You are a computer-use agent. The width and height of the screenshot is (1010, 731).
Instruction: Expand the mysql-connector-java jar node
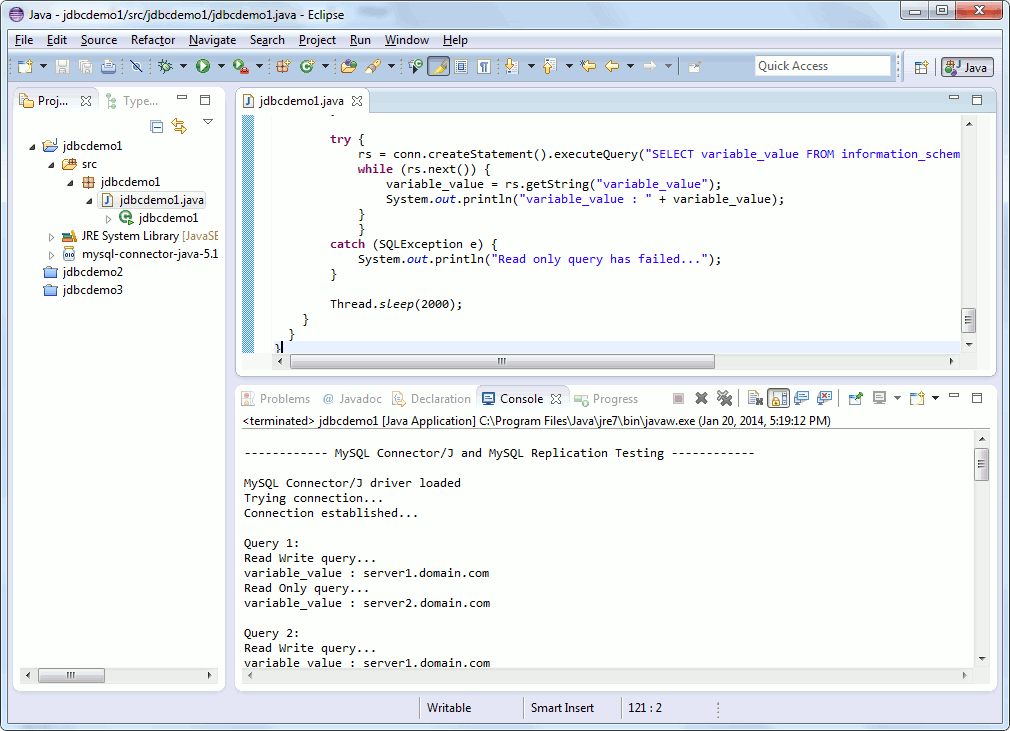[x=52, y=254]
